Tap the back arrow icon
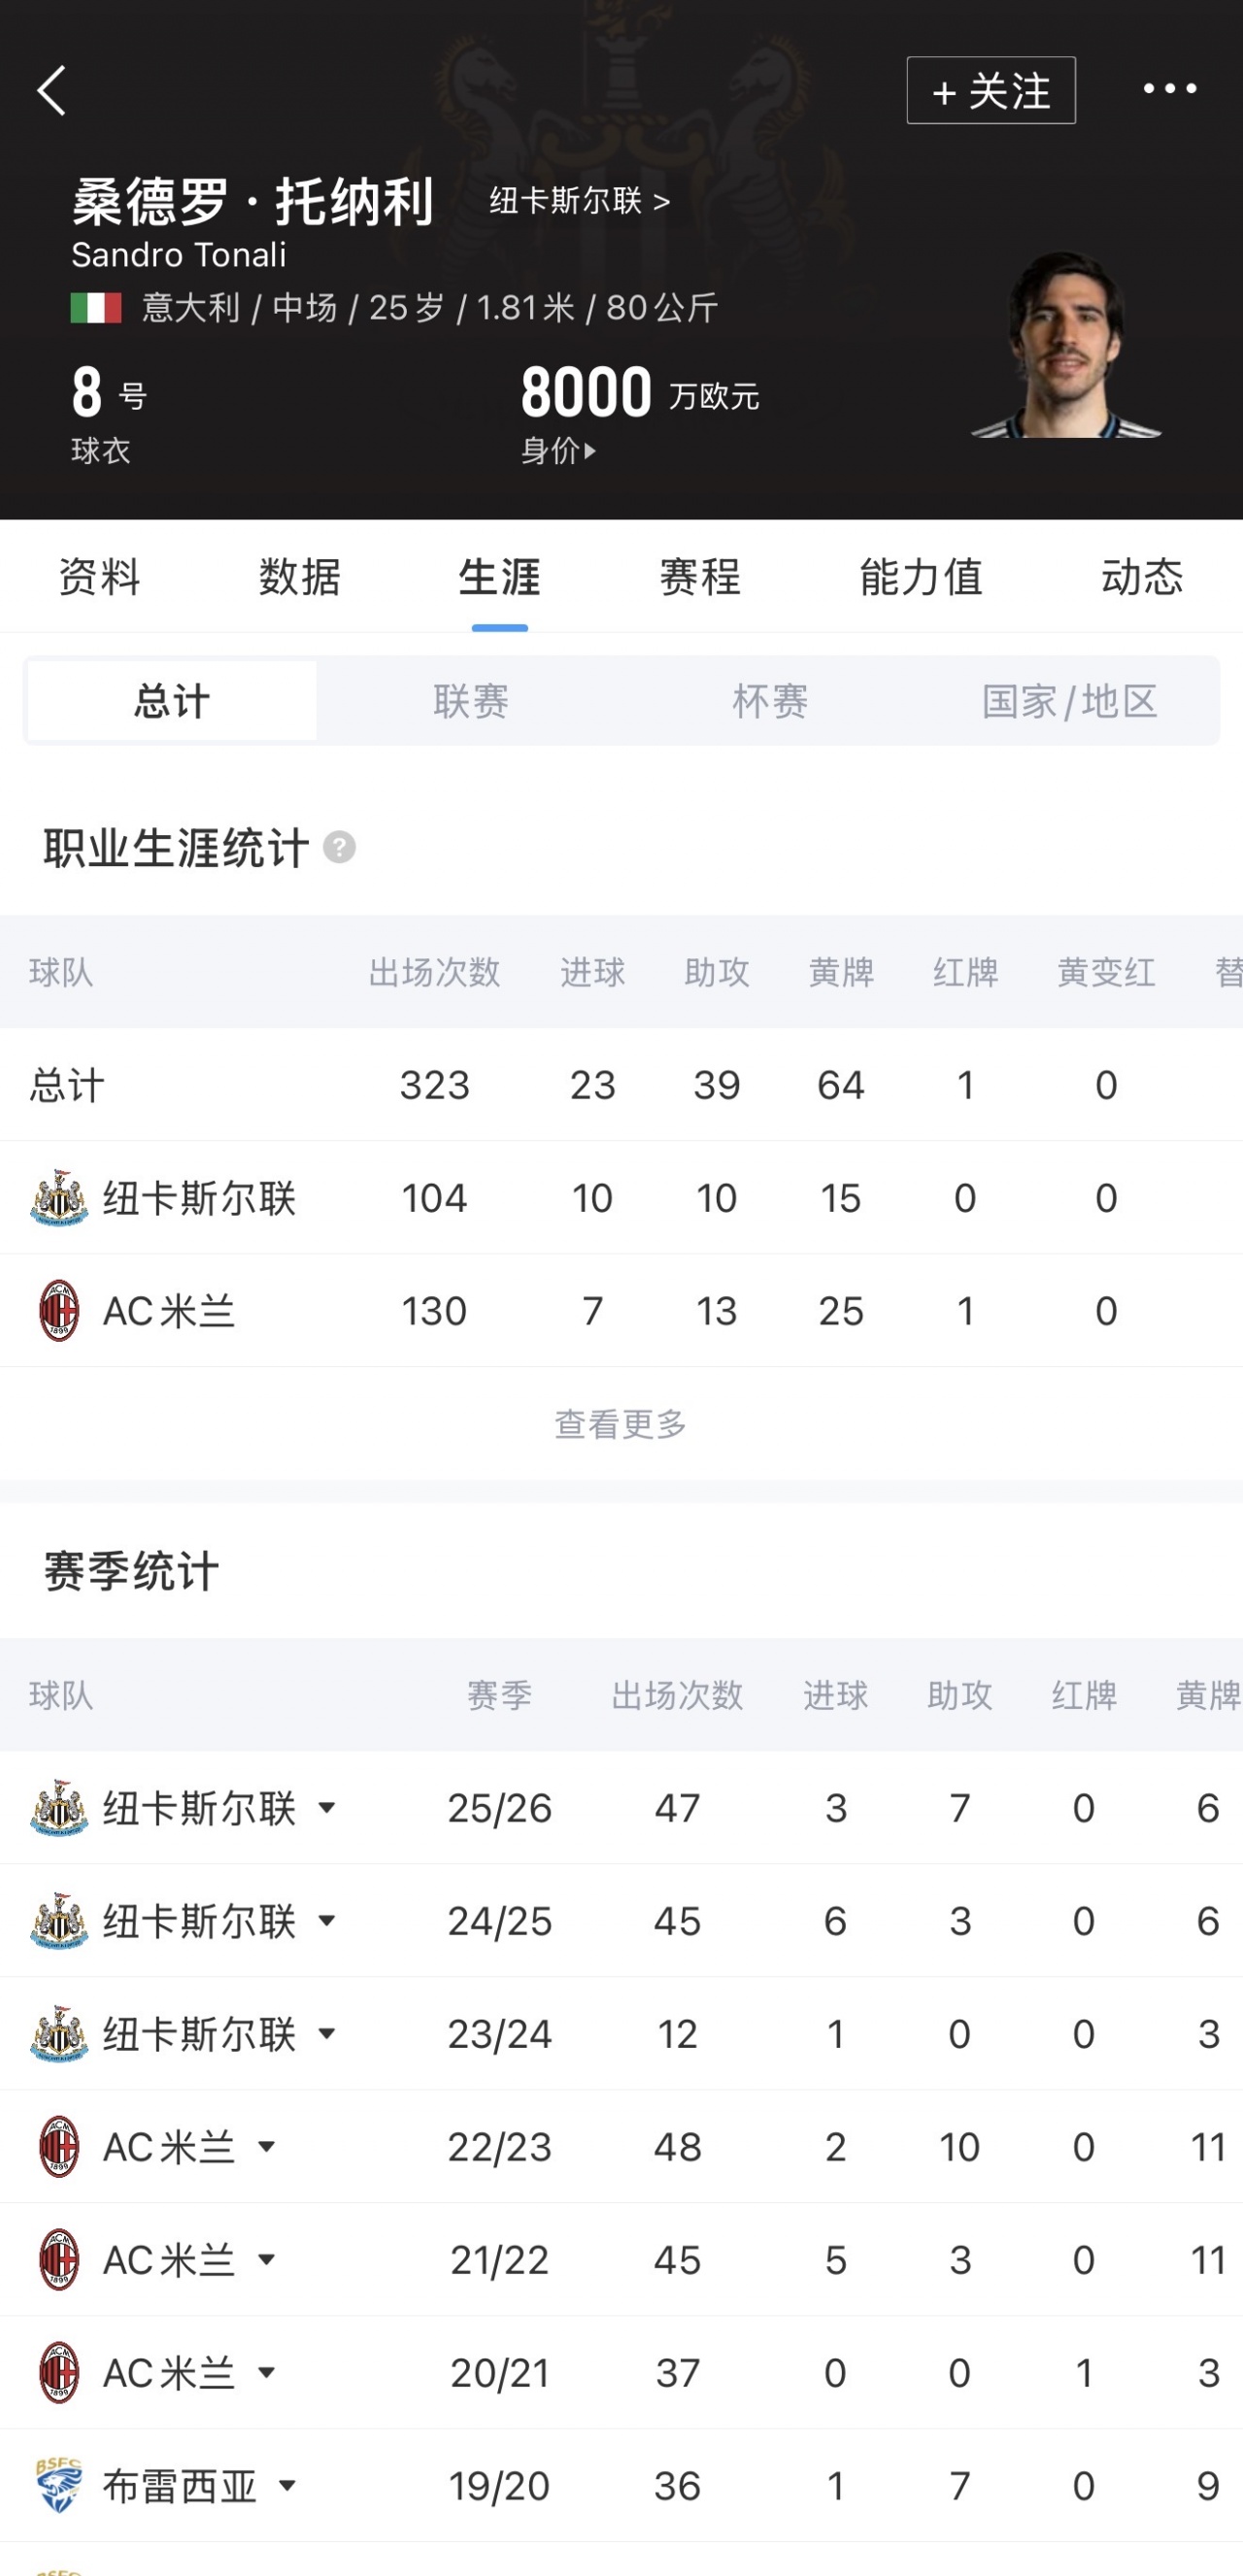Screen dimensions: 1243x2576 click(x=52, y=91)
